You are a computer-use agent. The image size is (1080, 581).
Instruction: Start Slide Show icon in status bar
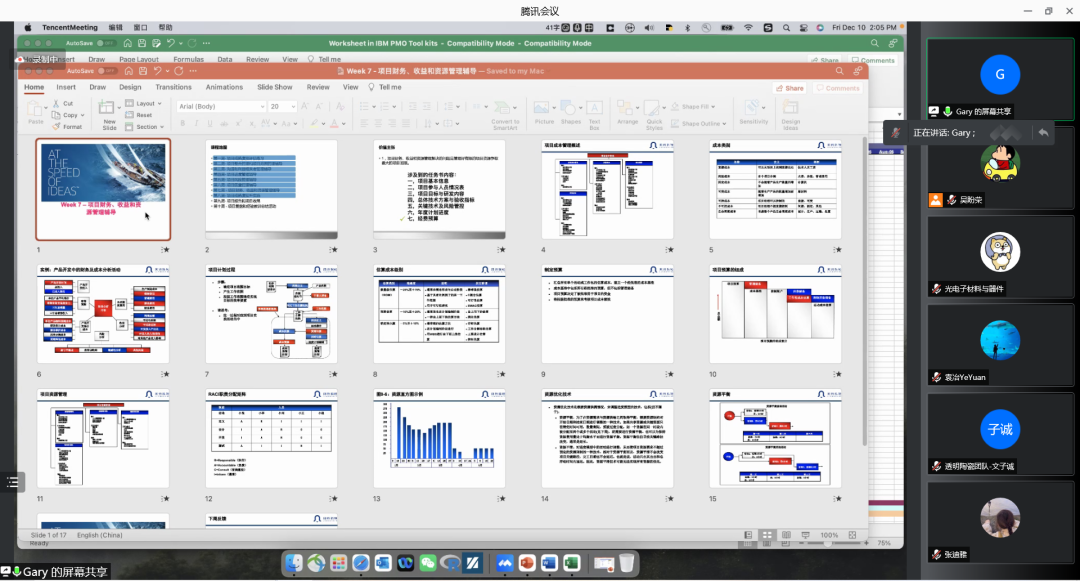(x=805, y=535)
